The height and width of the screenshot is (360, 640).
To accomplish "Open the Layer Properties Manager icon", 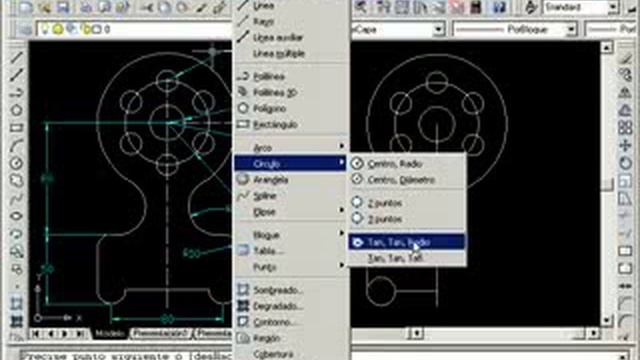I will [x=25, y=29].
